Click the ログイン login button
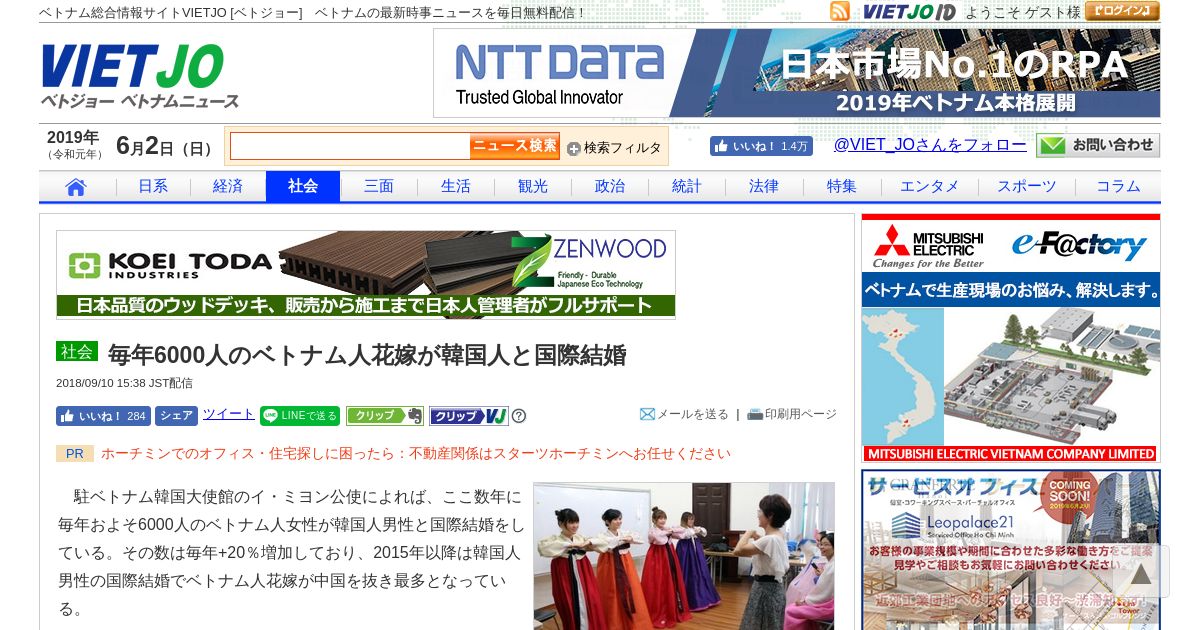Viewport: 1200px width, 630px height. point(1122,11)
